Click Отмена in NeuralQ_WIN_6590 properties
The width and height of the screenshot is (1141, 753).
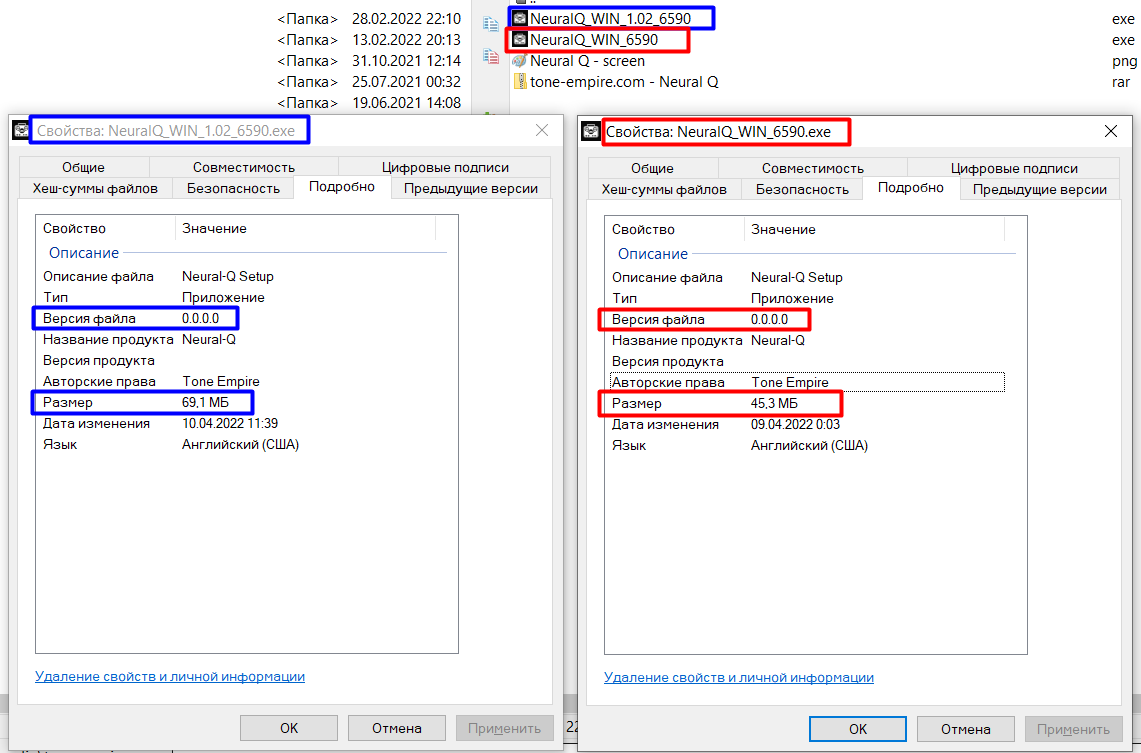[x=966, y=729]
